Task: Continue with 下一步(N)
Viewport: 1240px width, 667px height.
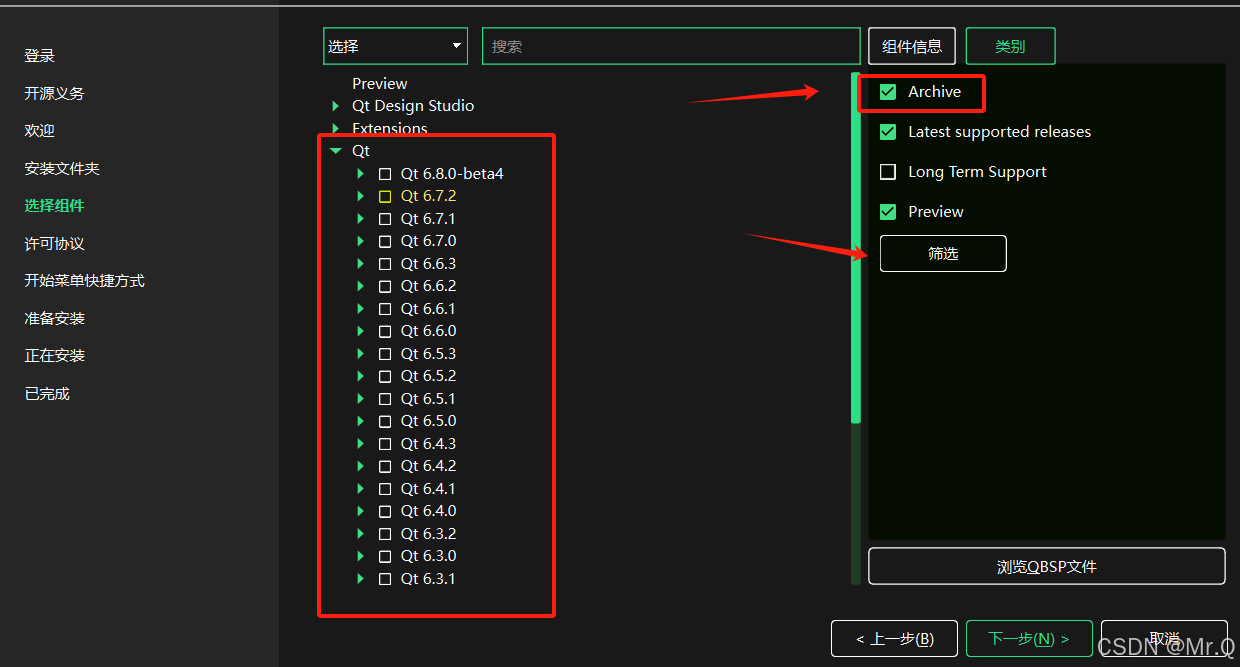Action: click(x=1029, y=639)
